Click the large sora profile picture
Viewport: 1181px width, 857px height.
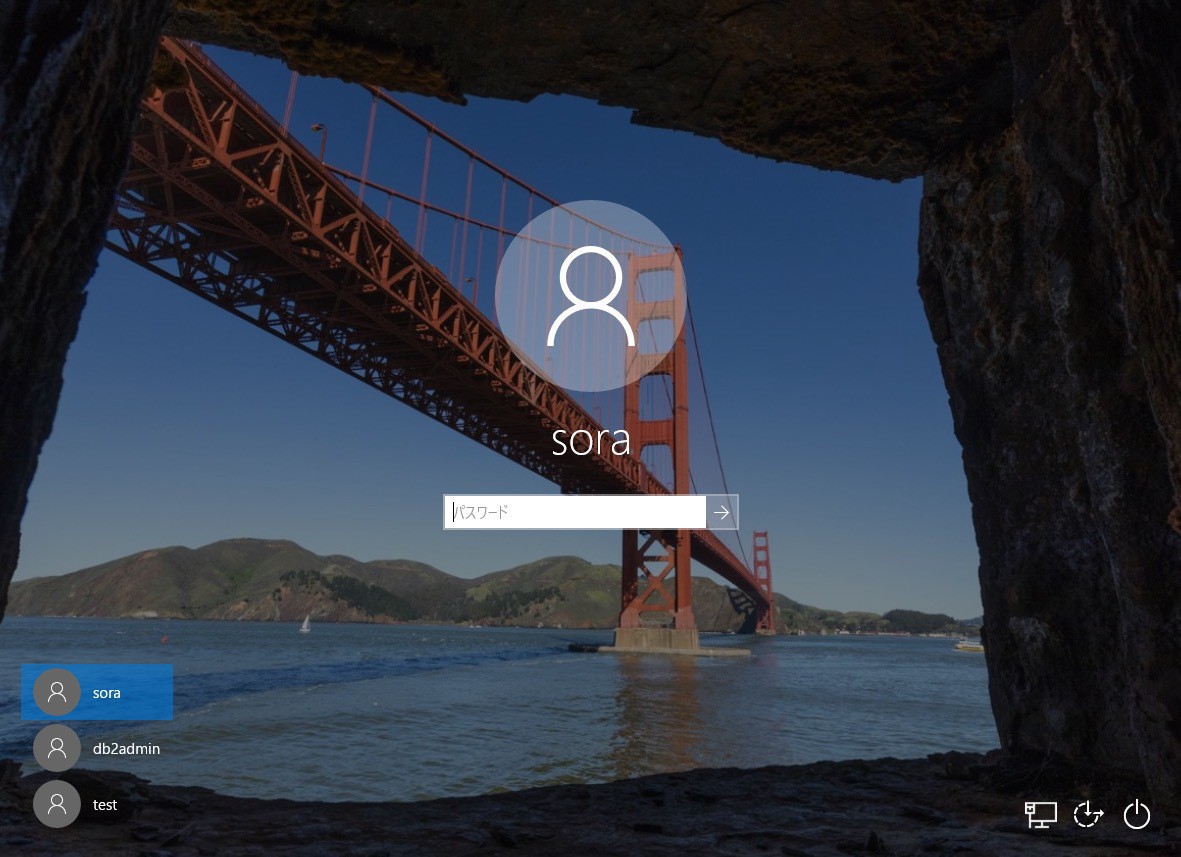pyautogui.click(x=590, y=296)
